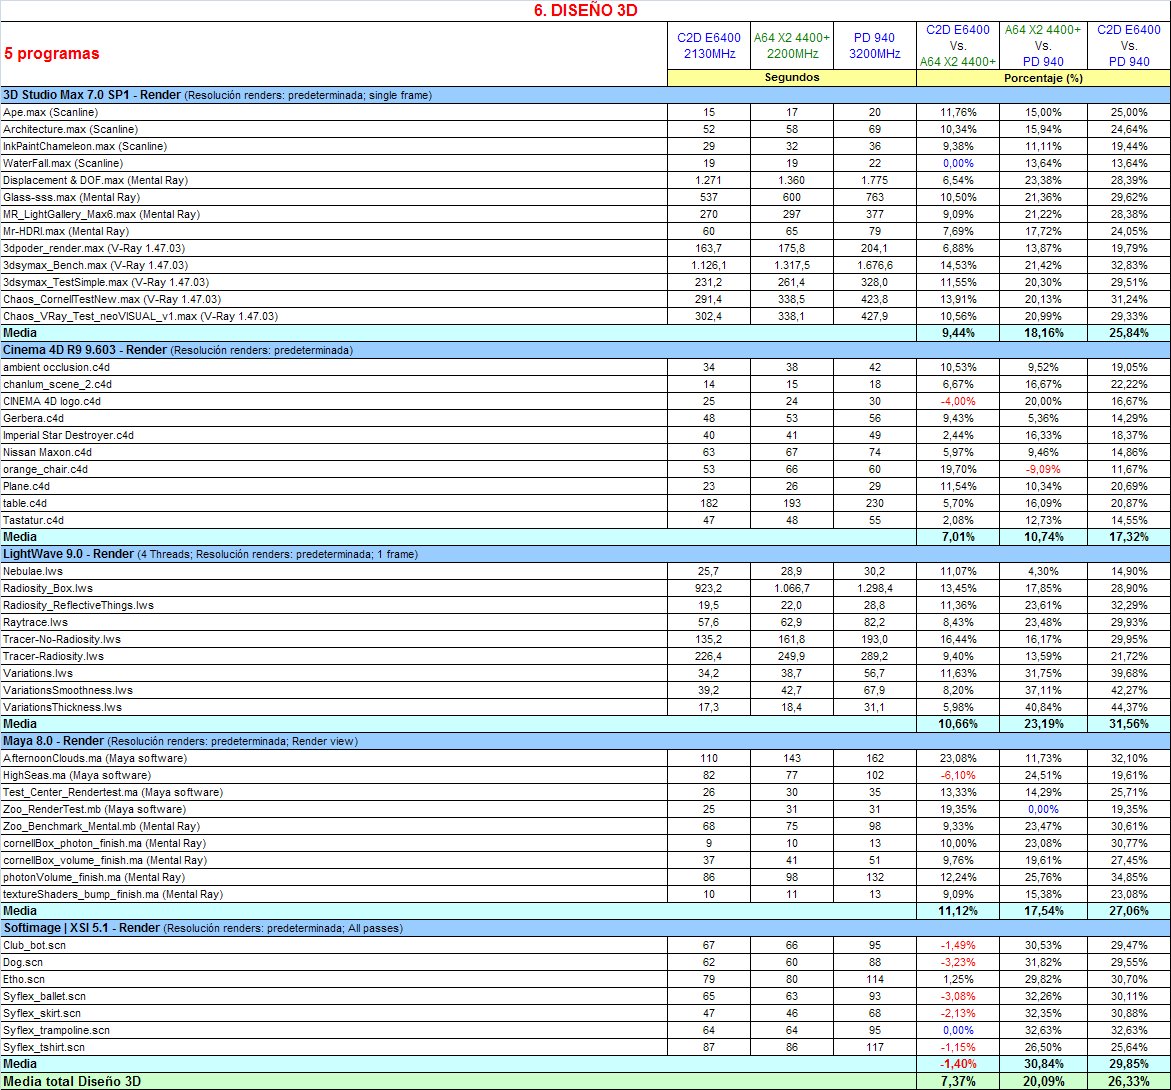
Task: Select the red -1,40% Softimage Media value
Action: point(958,1064)
